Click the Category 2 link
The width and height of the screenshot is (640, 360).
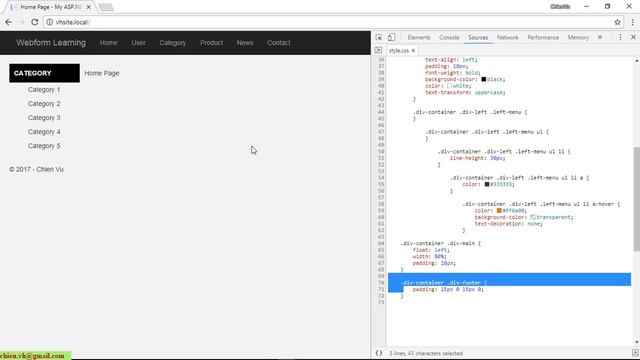coord(44,104)
